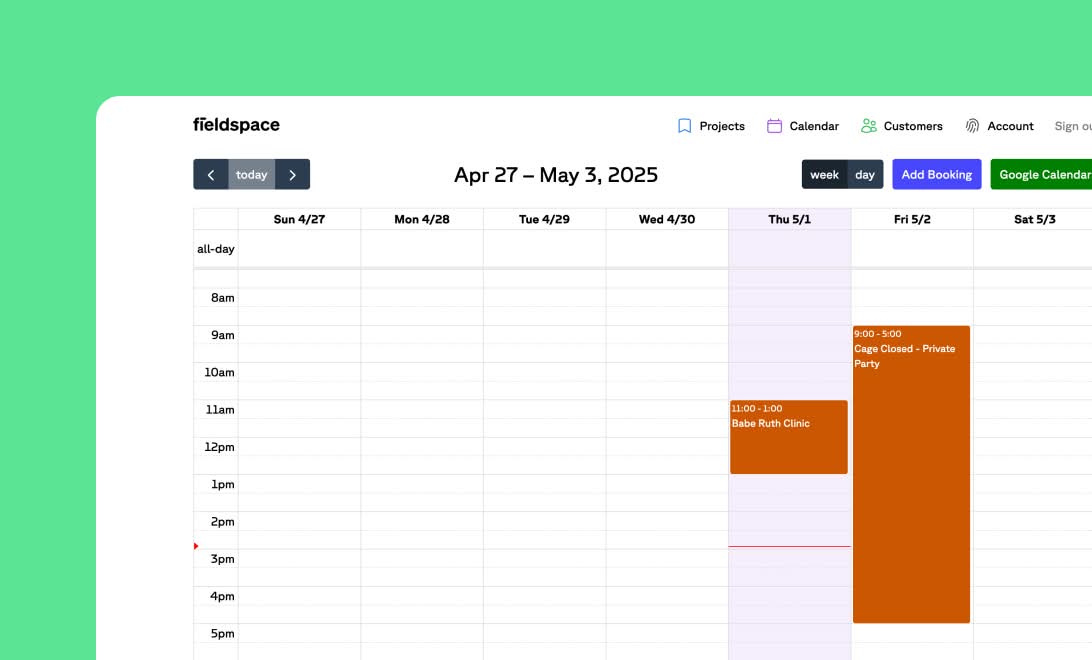Image resolution: width=1092 pixels, height=660 pixels.
Task: Click the Google Calendar button
Action: tap(1043, 174)
